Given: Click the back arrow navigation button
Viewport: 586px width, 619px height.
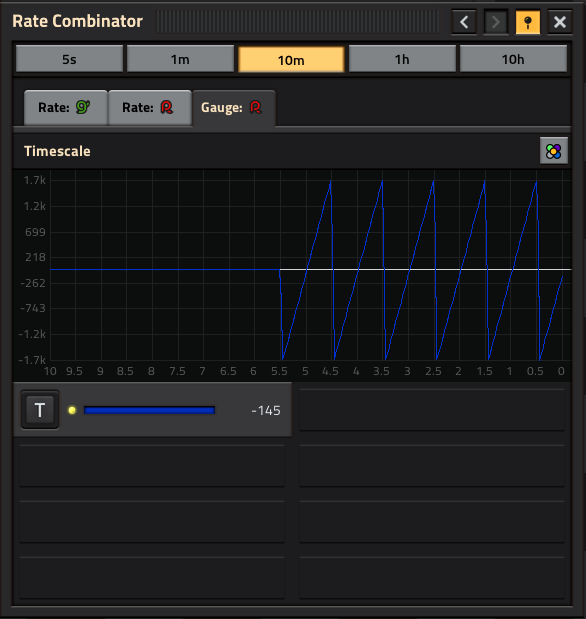Looking at the screenshot, I should [x=464, y=22].
